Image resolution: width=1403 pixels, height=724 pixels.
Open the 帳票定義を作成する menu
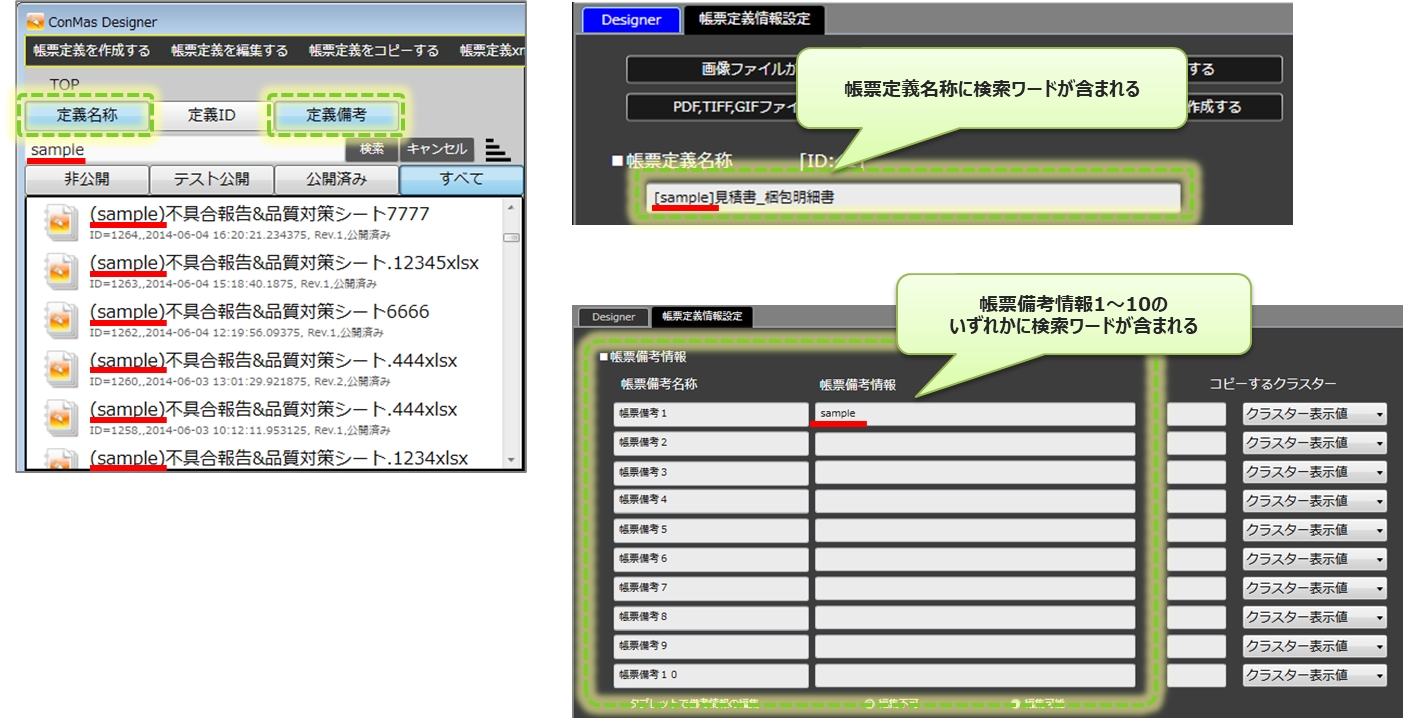point(91,50)
